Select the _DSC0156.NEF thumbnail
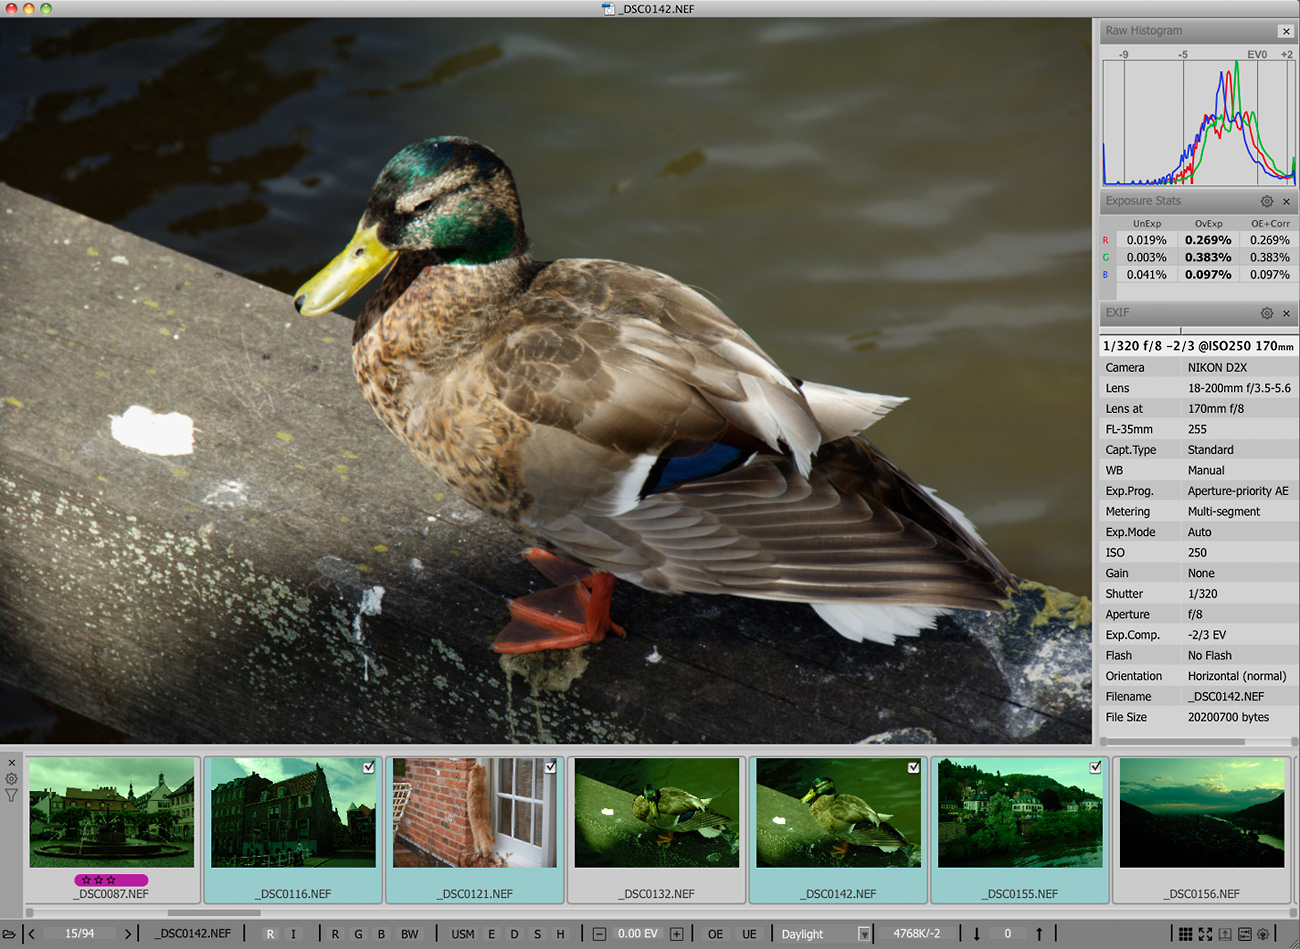Screen dimensions: 1300x949 (1201, 813)
